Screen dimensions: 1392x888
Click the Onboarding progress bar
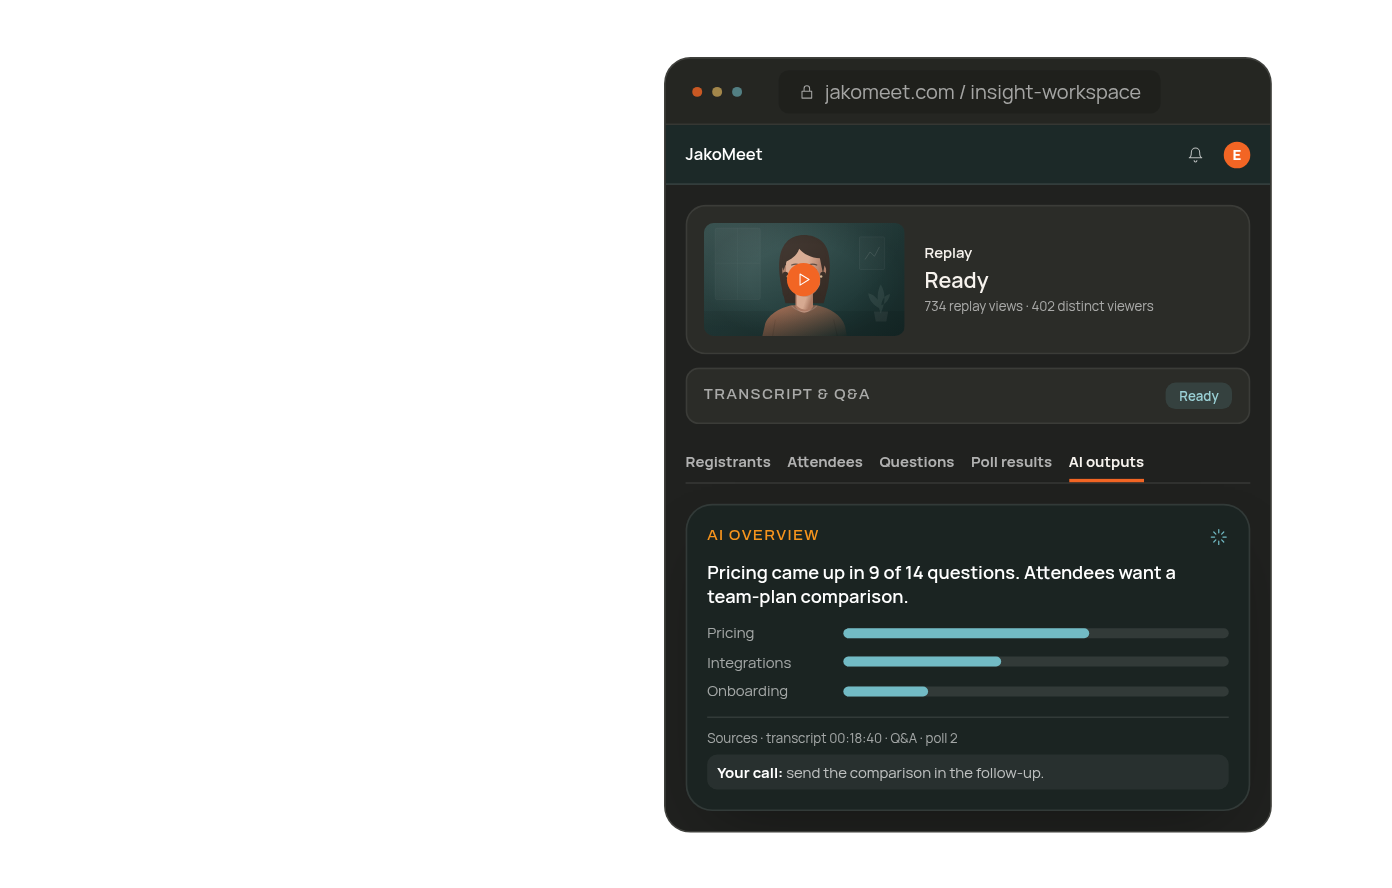coord(1036,691)
